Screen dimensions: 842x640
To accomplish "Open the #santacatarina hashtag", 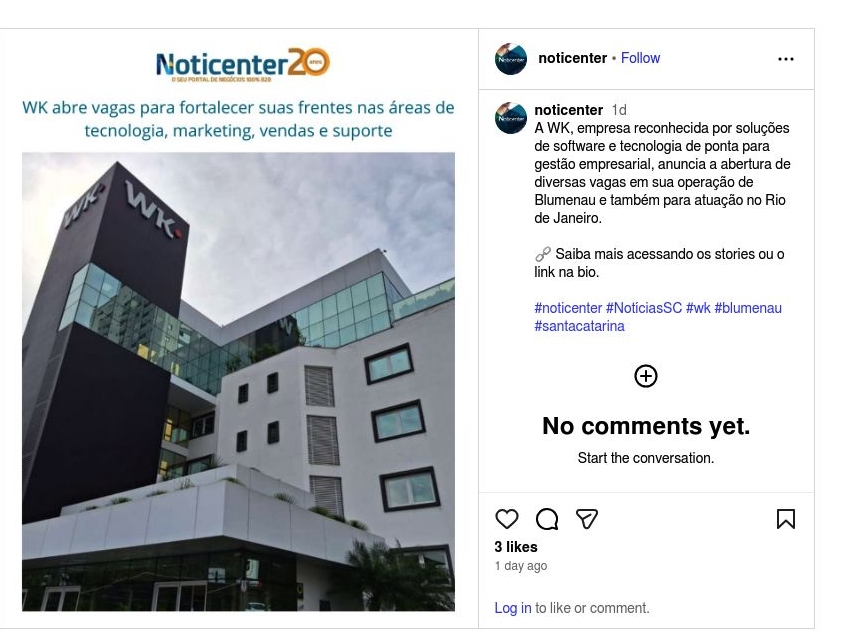I will click(579, 326).
